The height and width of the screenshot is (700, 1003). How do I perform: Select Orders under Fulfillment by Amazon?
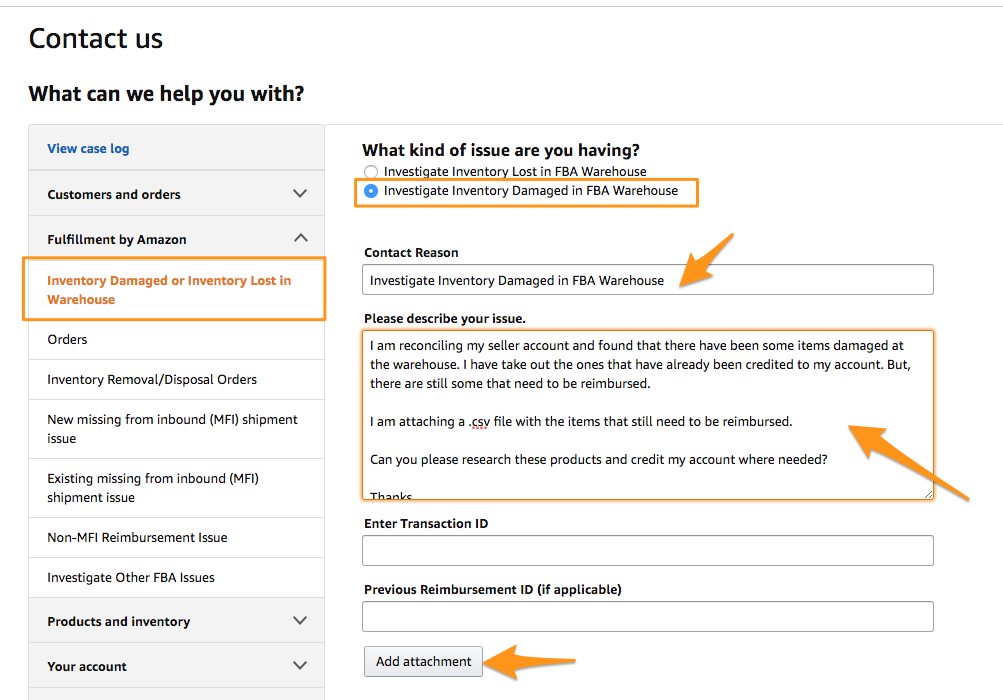(x=68, y=340)
